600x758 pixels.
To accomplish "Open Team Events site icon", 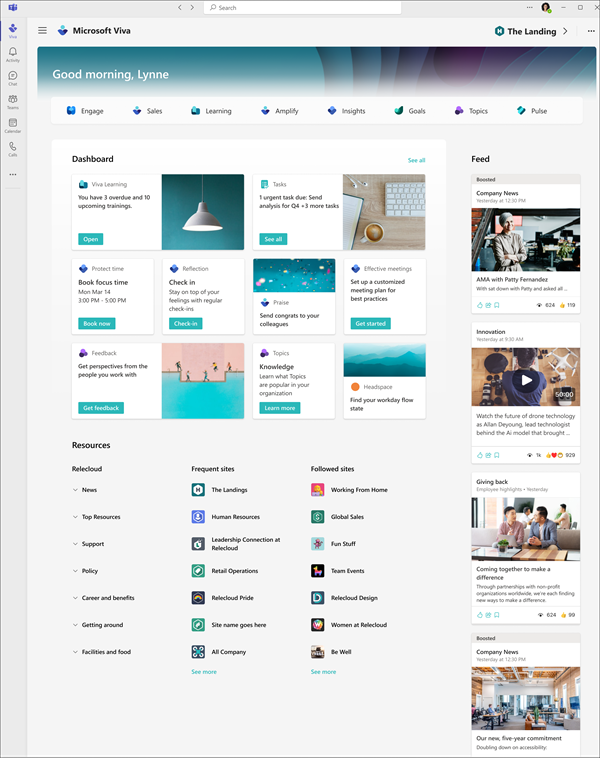I will pyautogui.click(x=317, y=571).
